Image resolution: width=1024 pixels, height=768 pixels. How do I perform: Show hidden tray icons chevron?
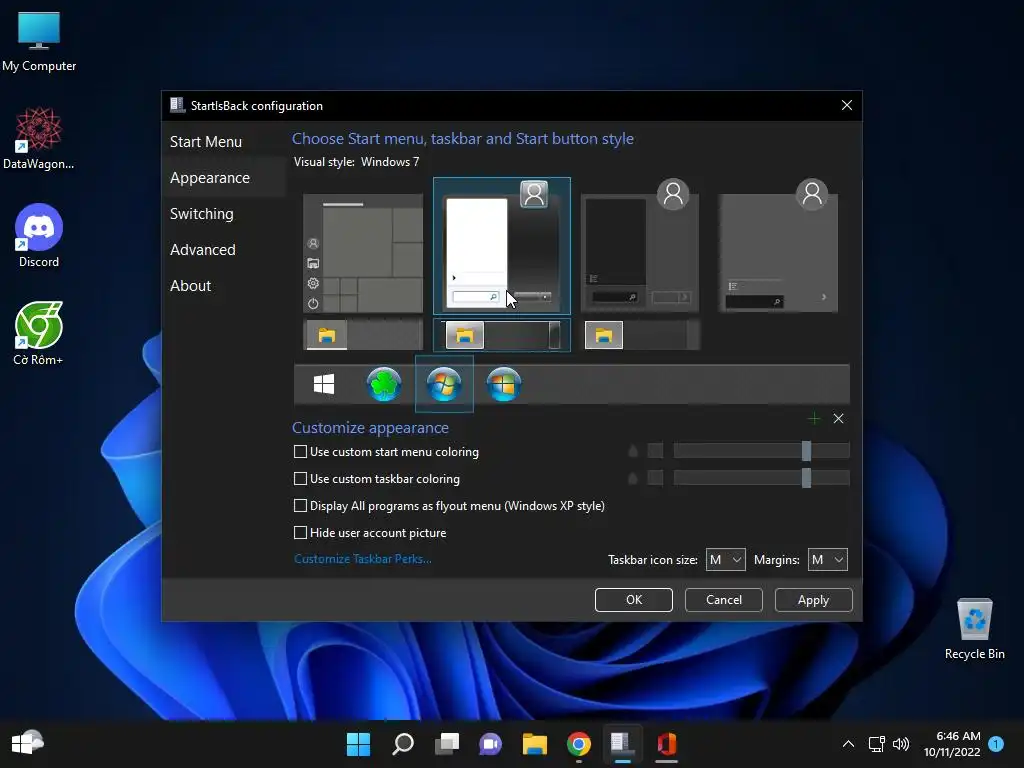(848, 744)
